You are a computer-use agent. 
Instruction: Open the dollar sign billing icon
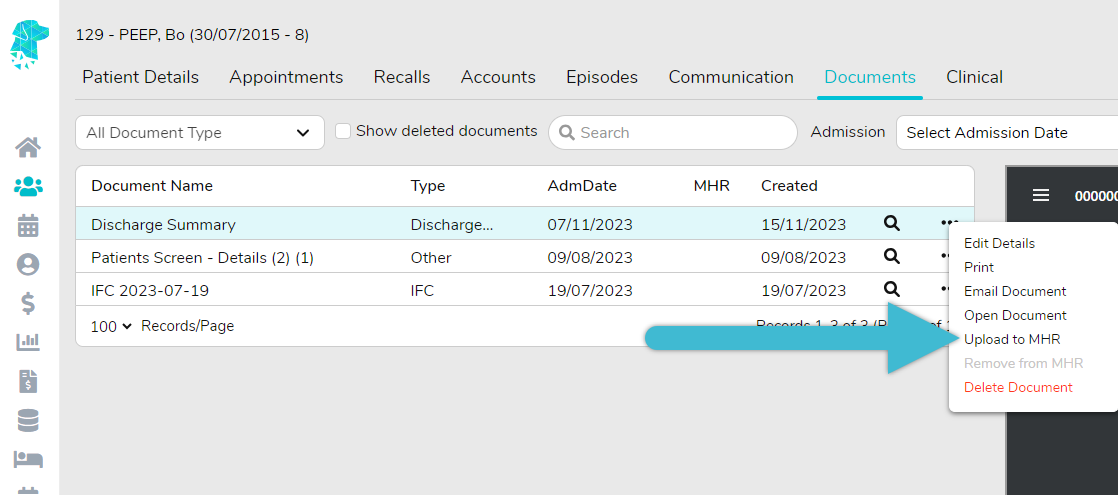pos(28,303)
